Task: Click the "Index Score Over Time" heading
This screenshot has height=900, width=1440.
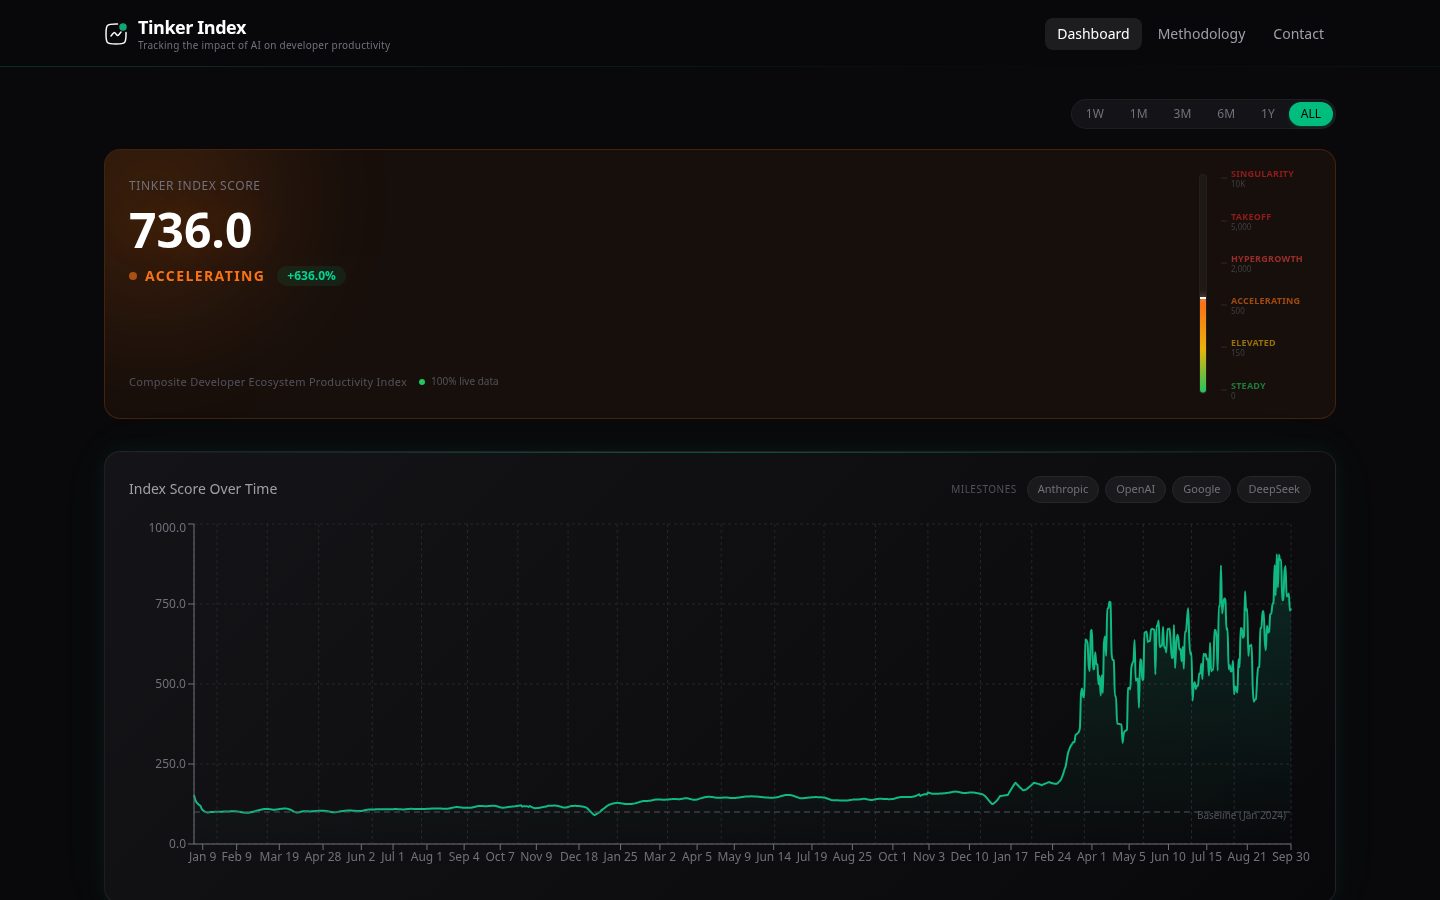Action: [203, 489]
